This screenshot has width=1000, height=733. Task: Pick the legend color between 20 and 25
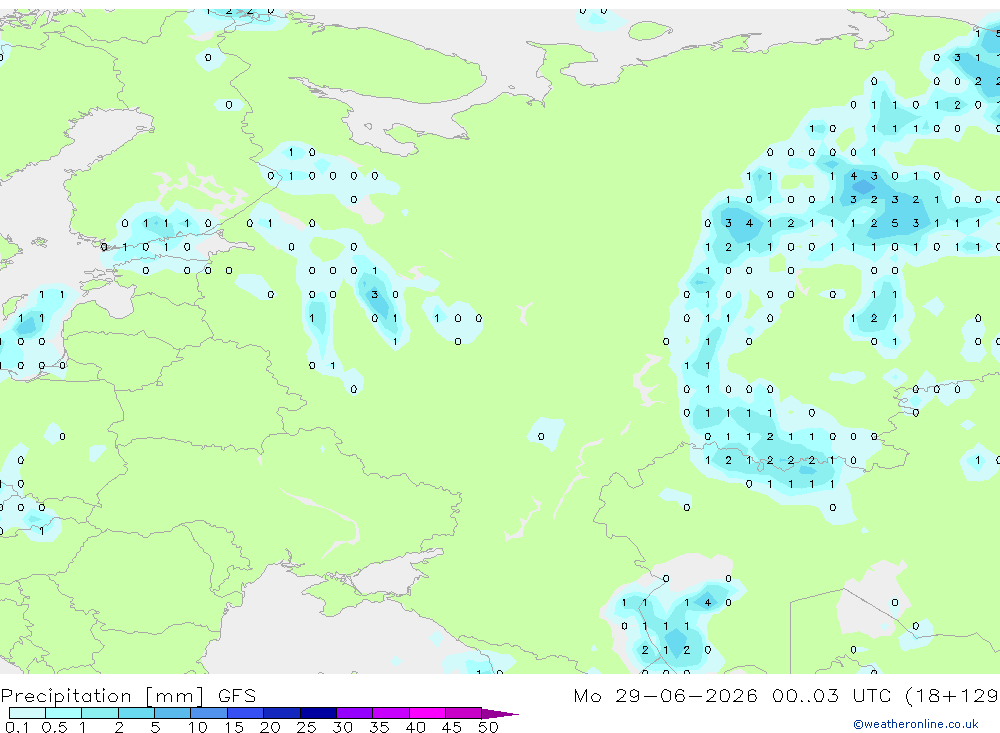(x=282, y=713)
